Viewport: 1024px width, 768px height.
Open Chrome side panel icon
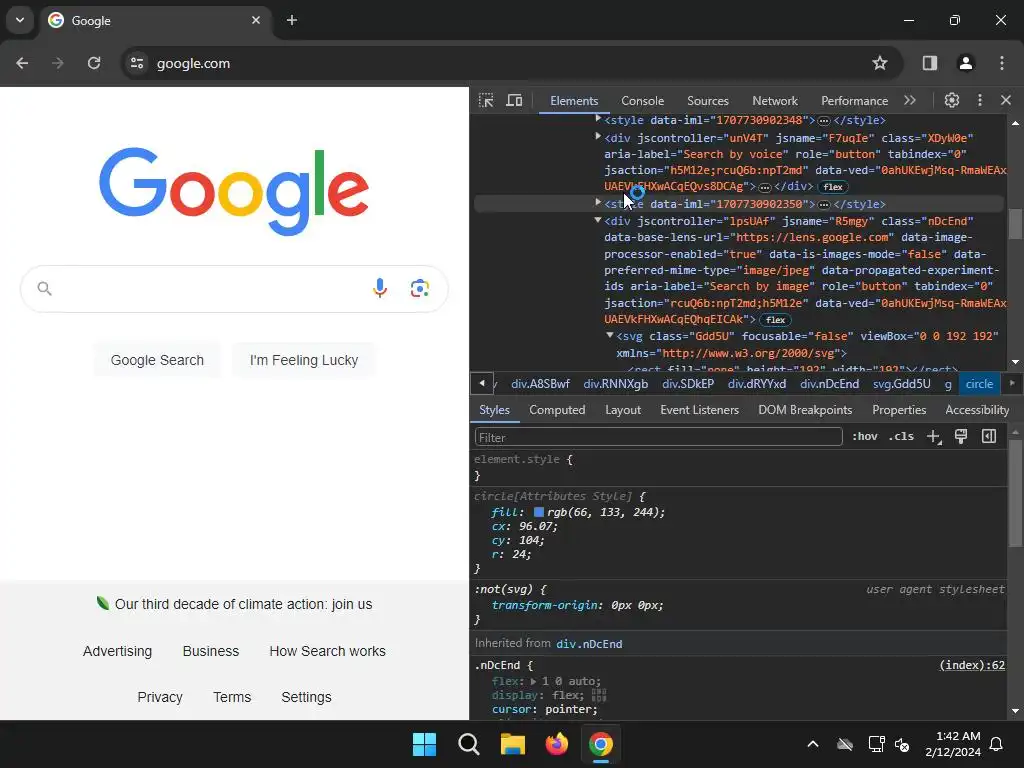[930, 63]
